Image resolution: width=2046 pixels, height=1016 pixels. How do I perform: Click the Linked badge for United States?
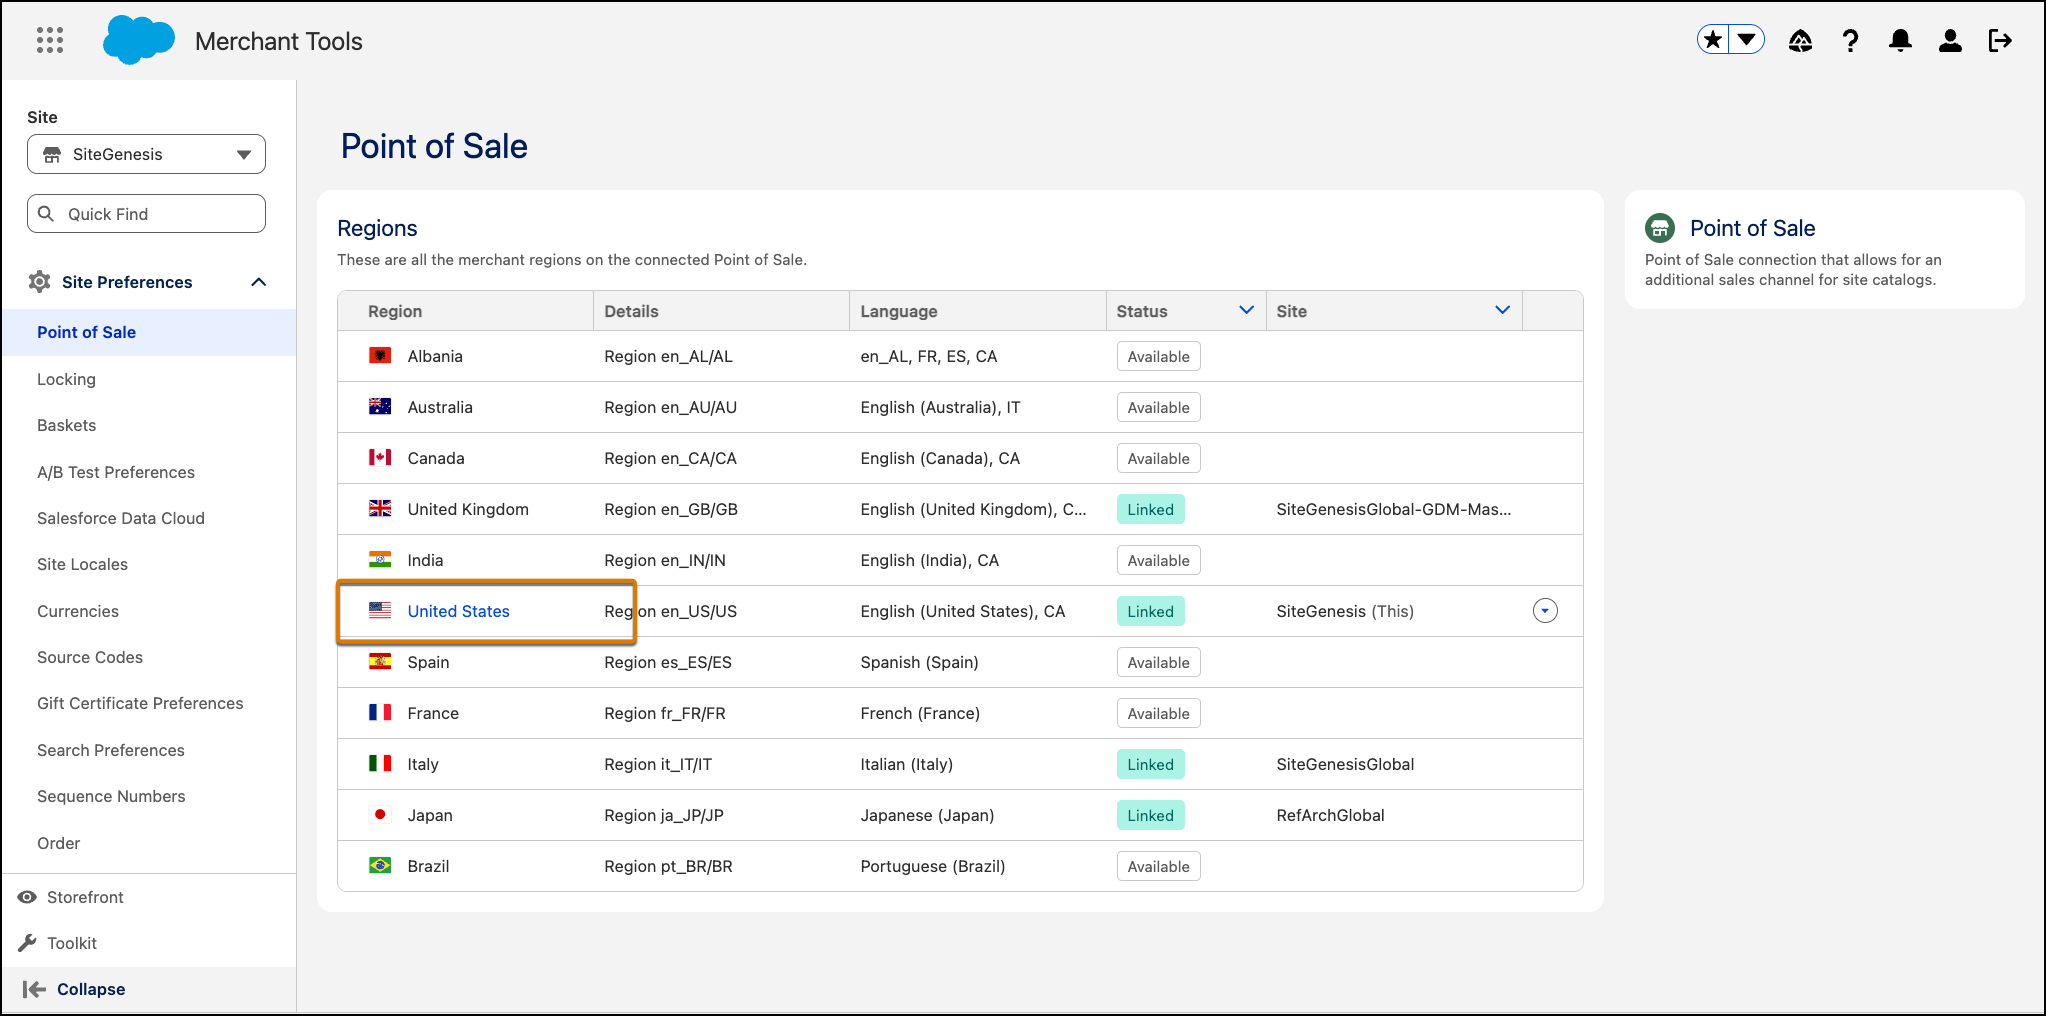(1151, 612)
